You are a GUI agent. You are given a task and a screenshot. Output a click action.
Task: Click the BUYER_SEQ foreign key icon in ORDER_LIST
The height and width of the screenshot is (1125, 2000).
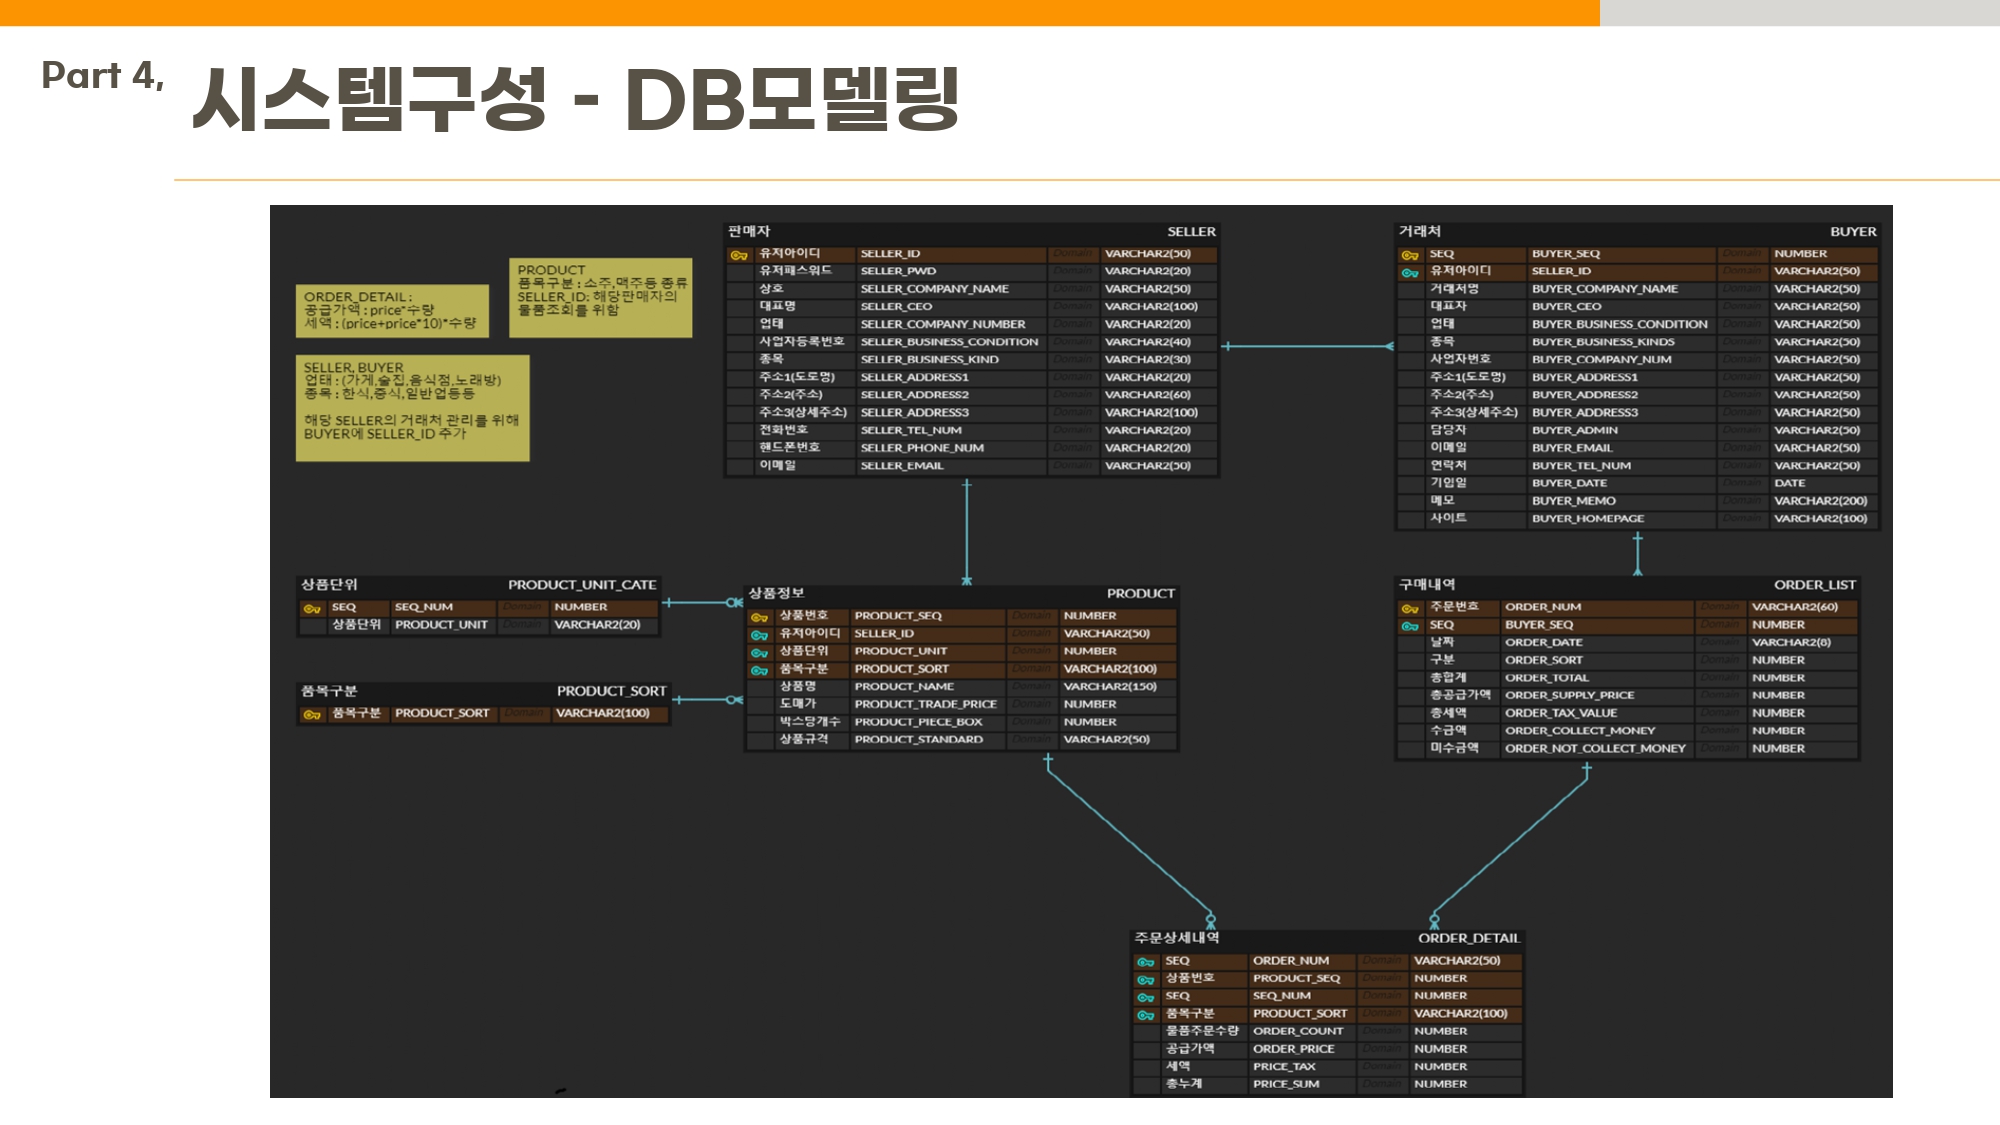(x=1410, y=626)
